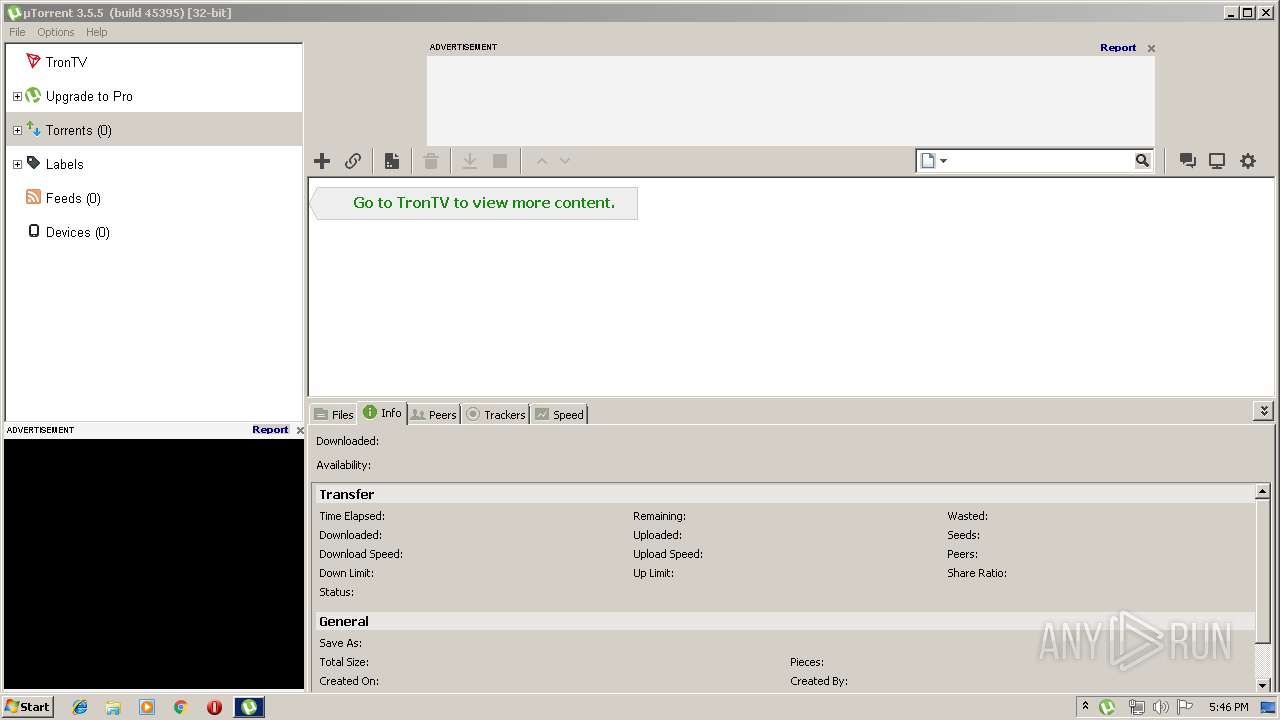Click Report link on top advertisement
1280x720 pixels.
[x=1118, y=48]
